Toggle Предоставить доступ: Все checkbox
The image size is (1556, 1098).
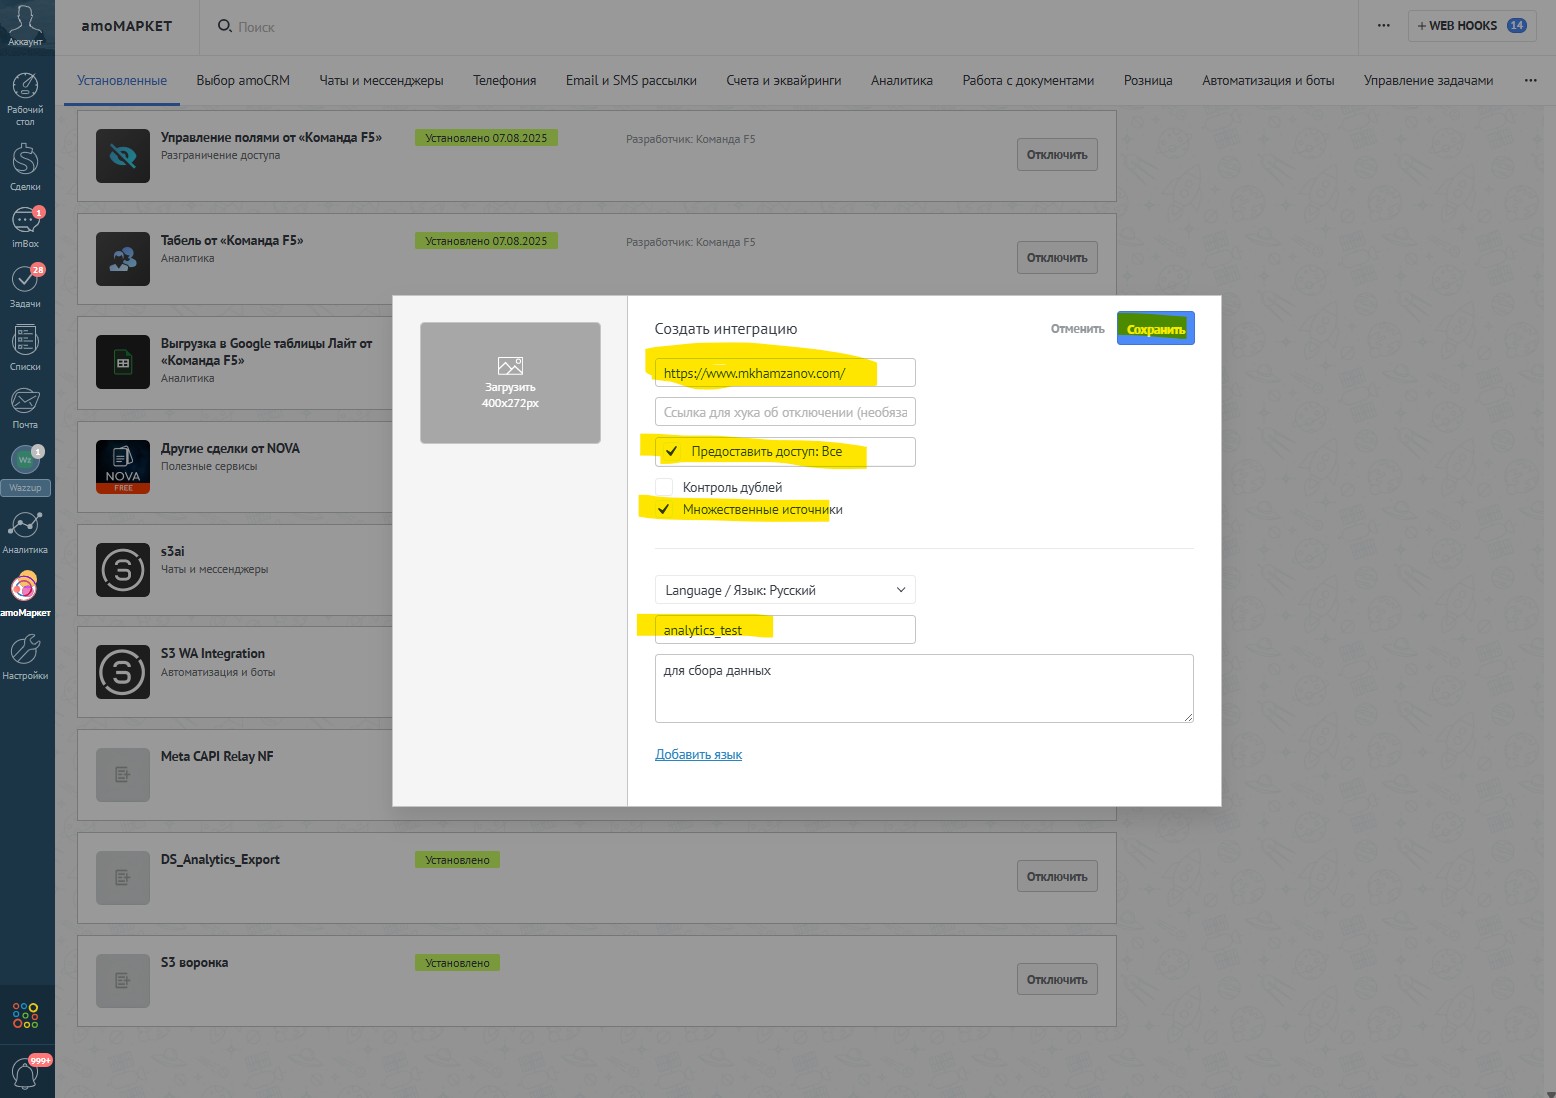coord(672,452)
